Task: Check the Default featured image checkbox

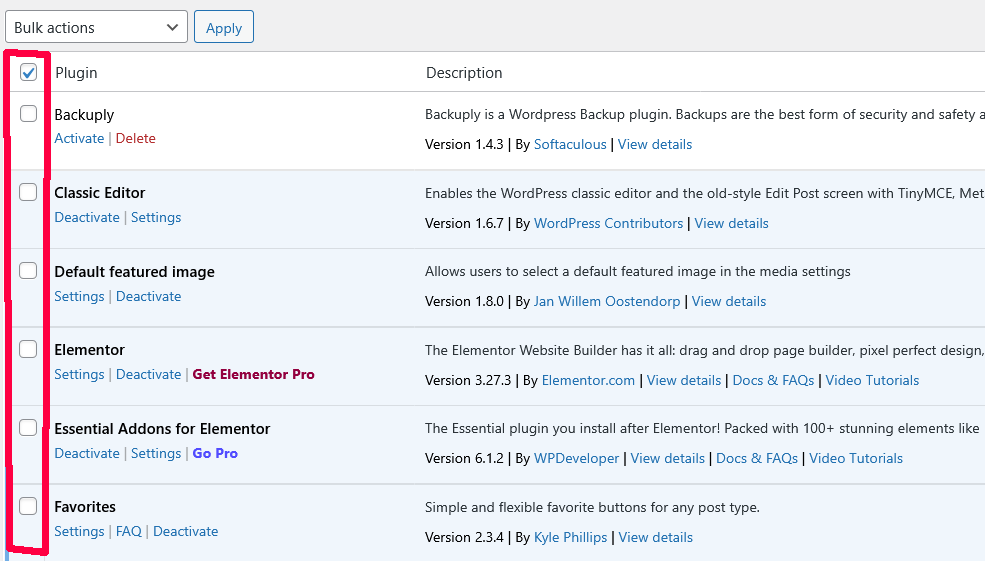Action: [x=28, y=271]
